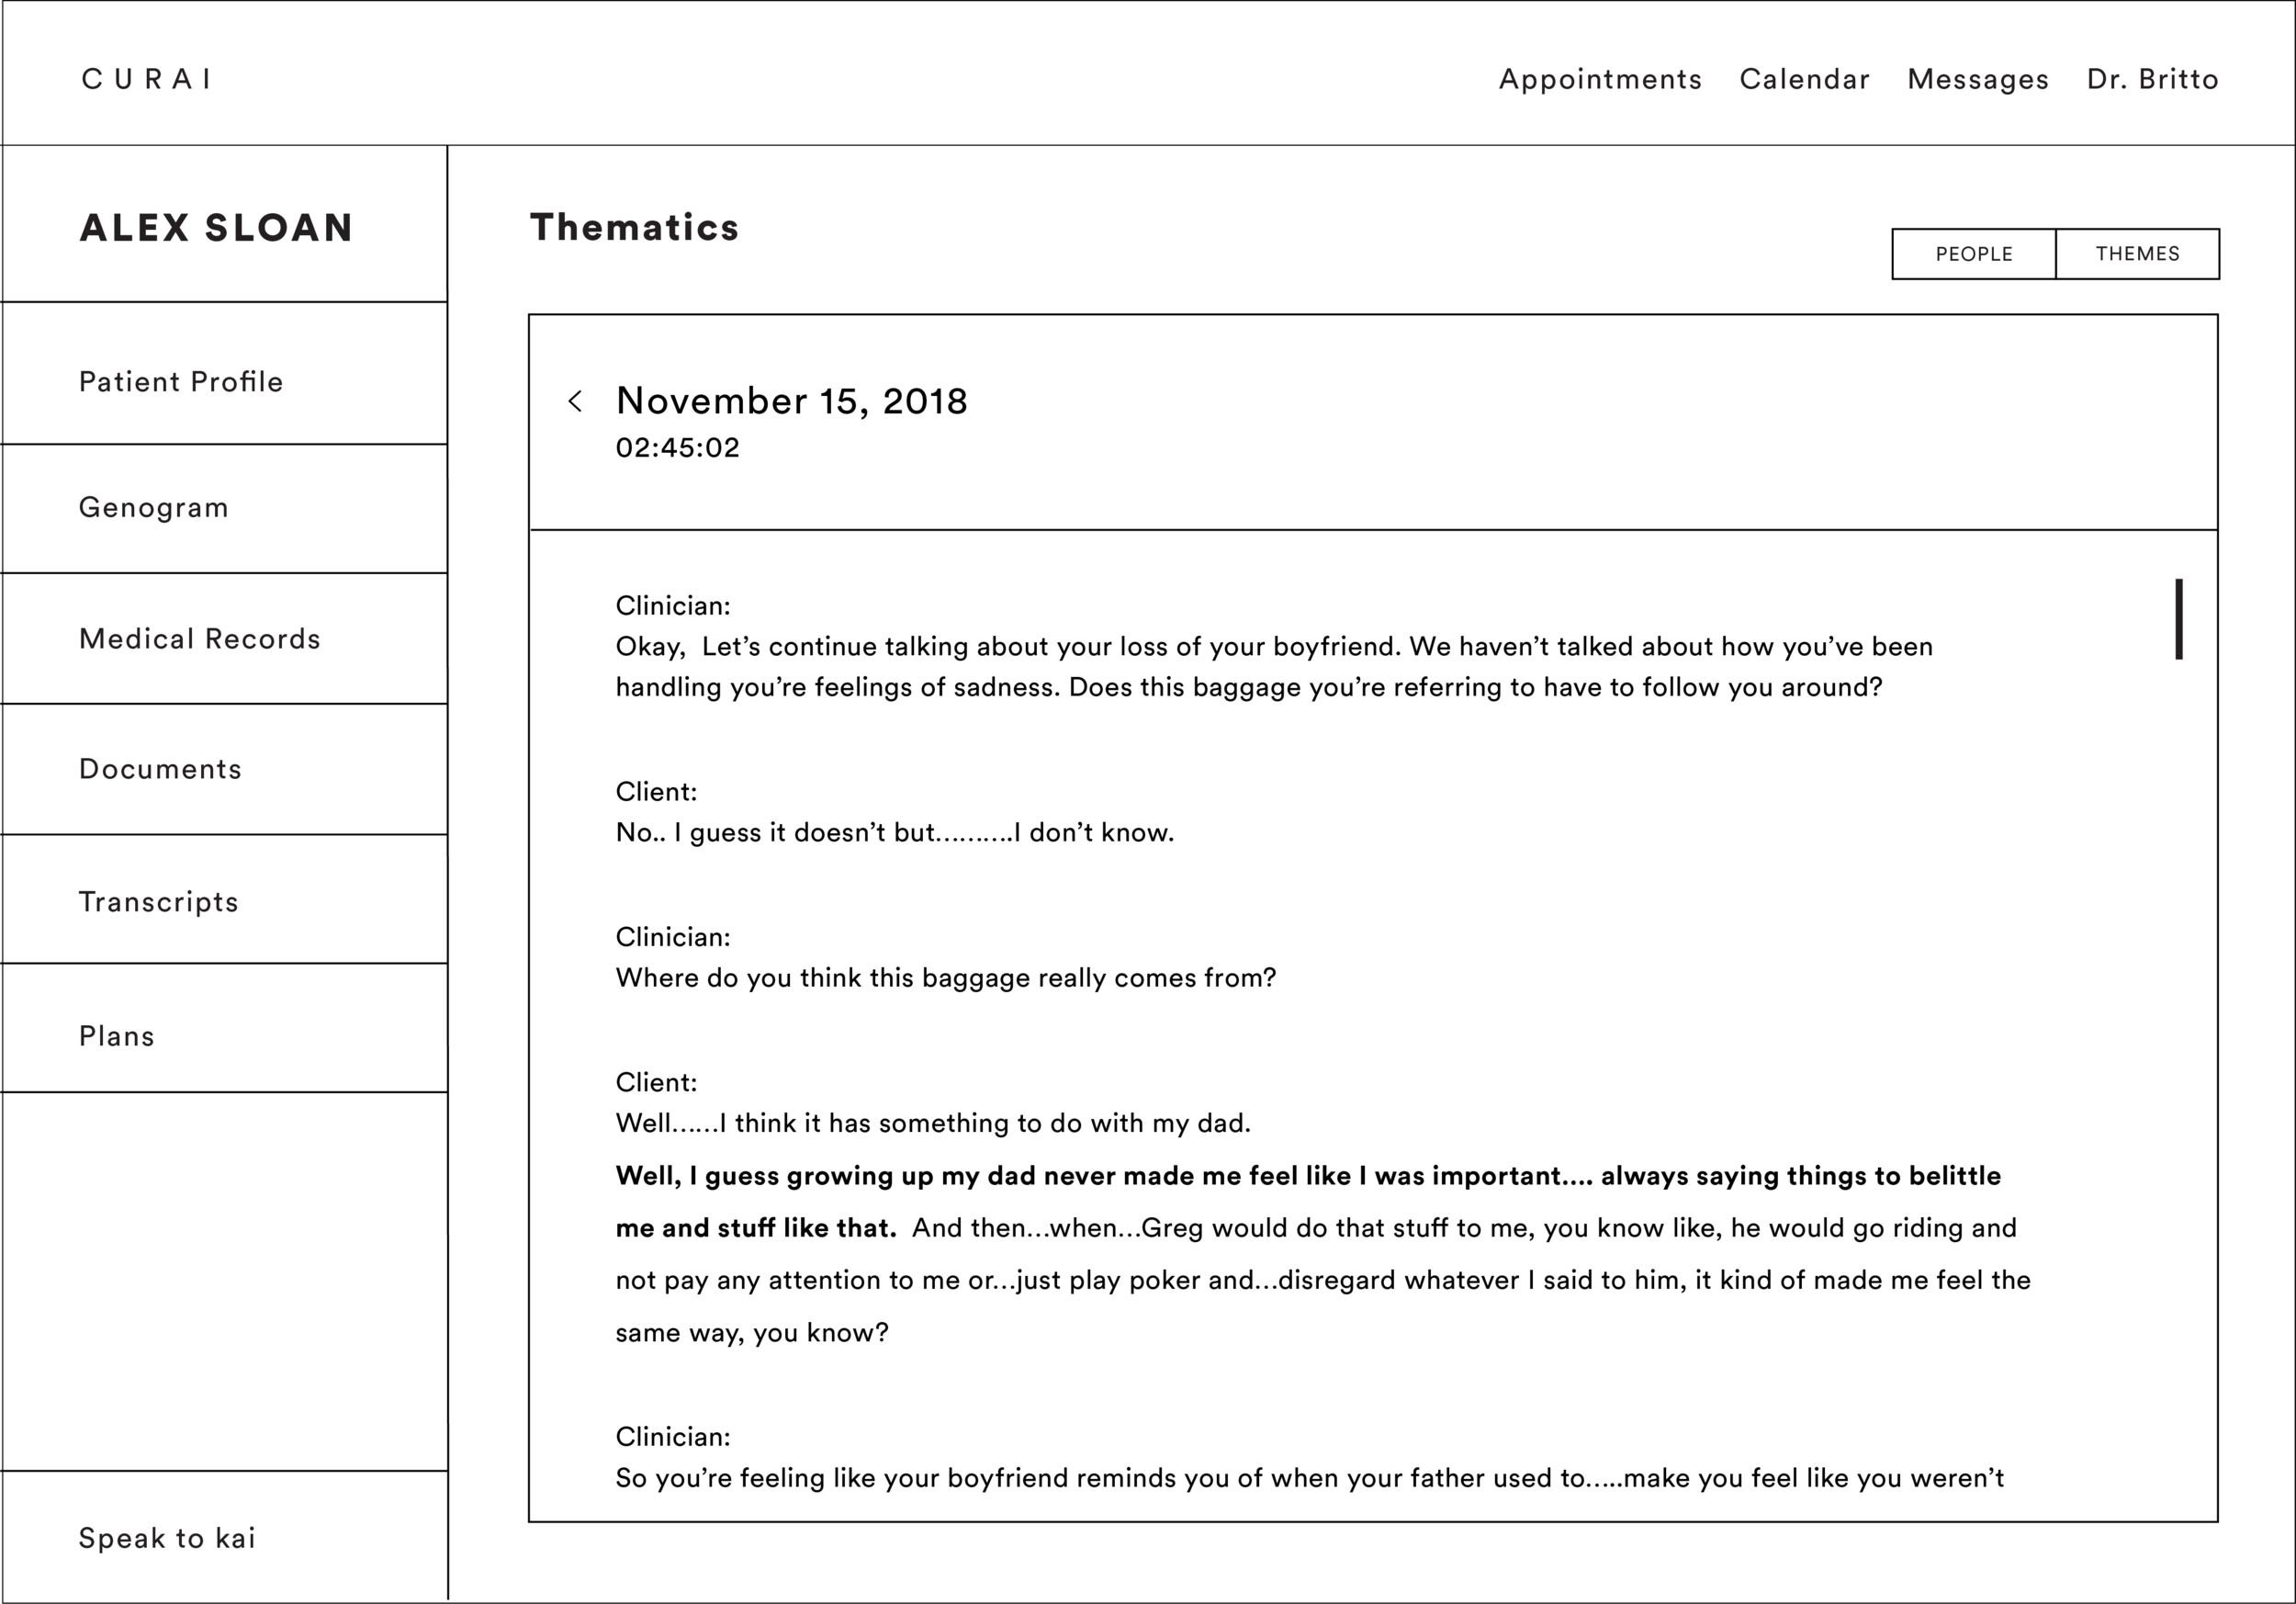Click the bold highlighted dad quote
This screenshot has height=1604, width=2296.
1307,1177
